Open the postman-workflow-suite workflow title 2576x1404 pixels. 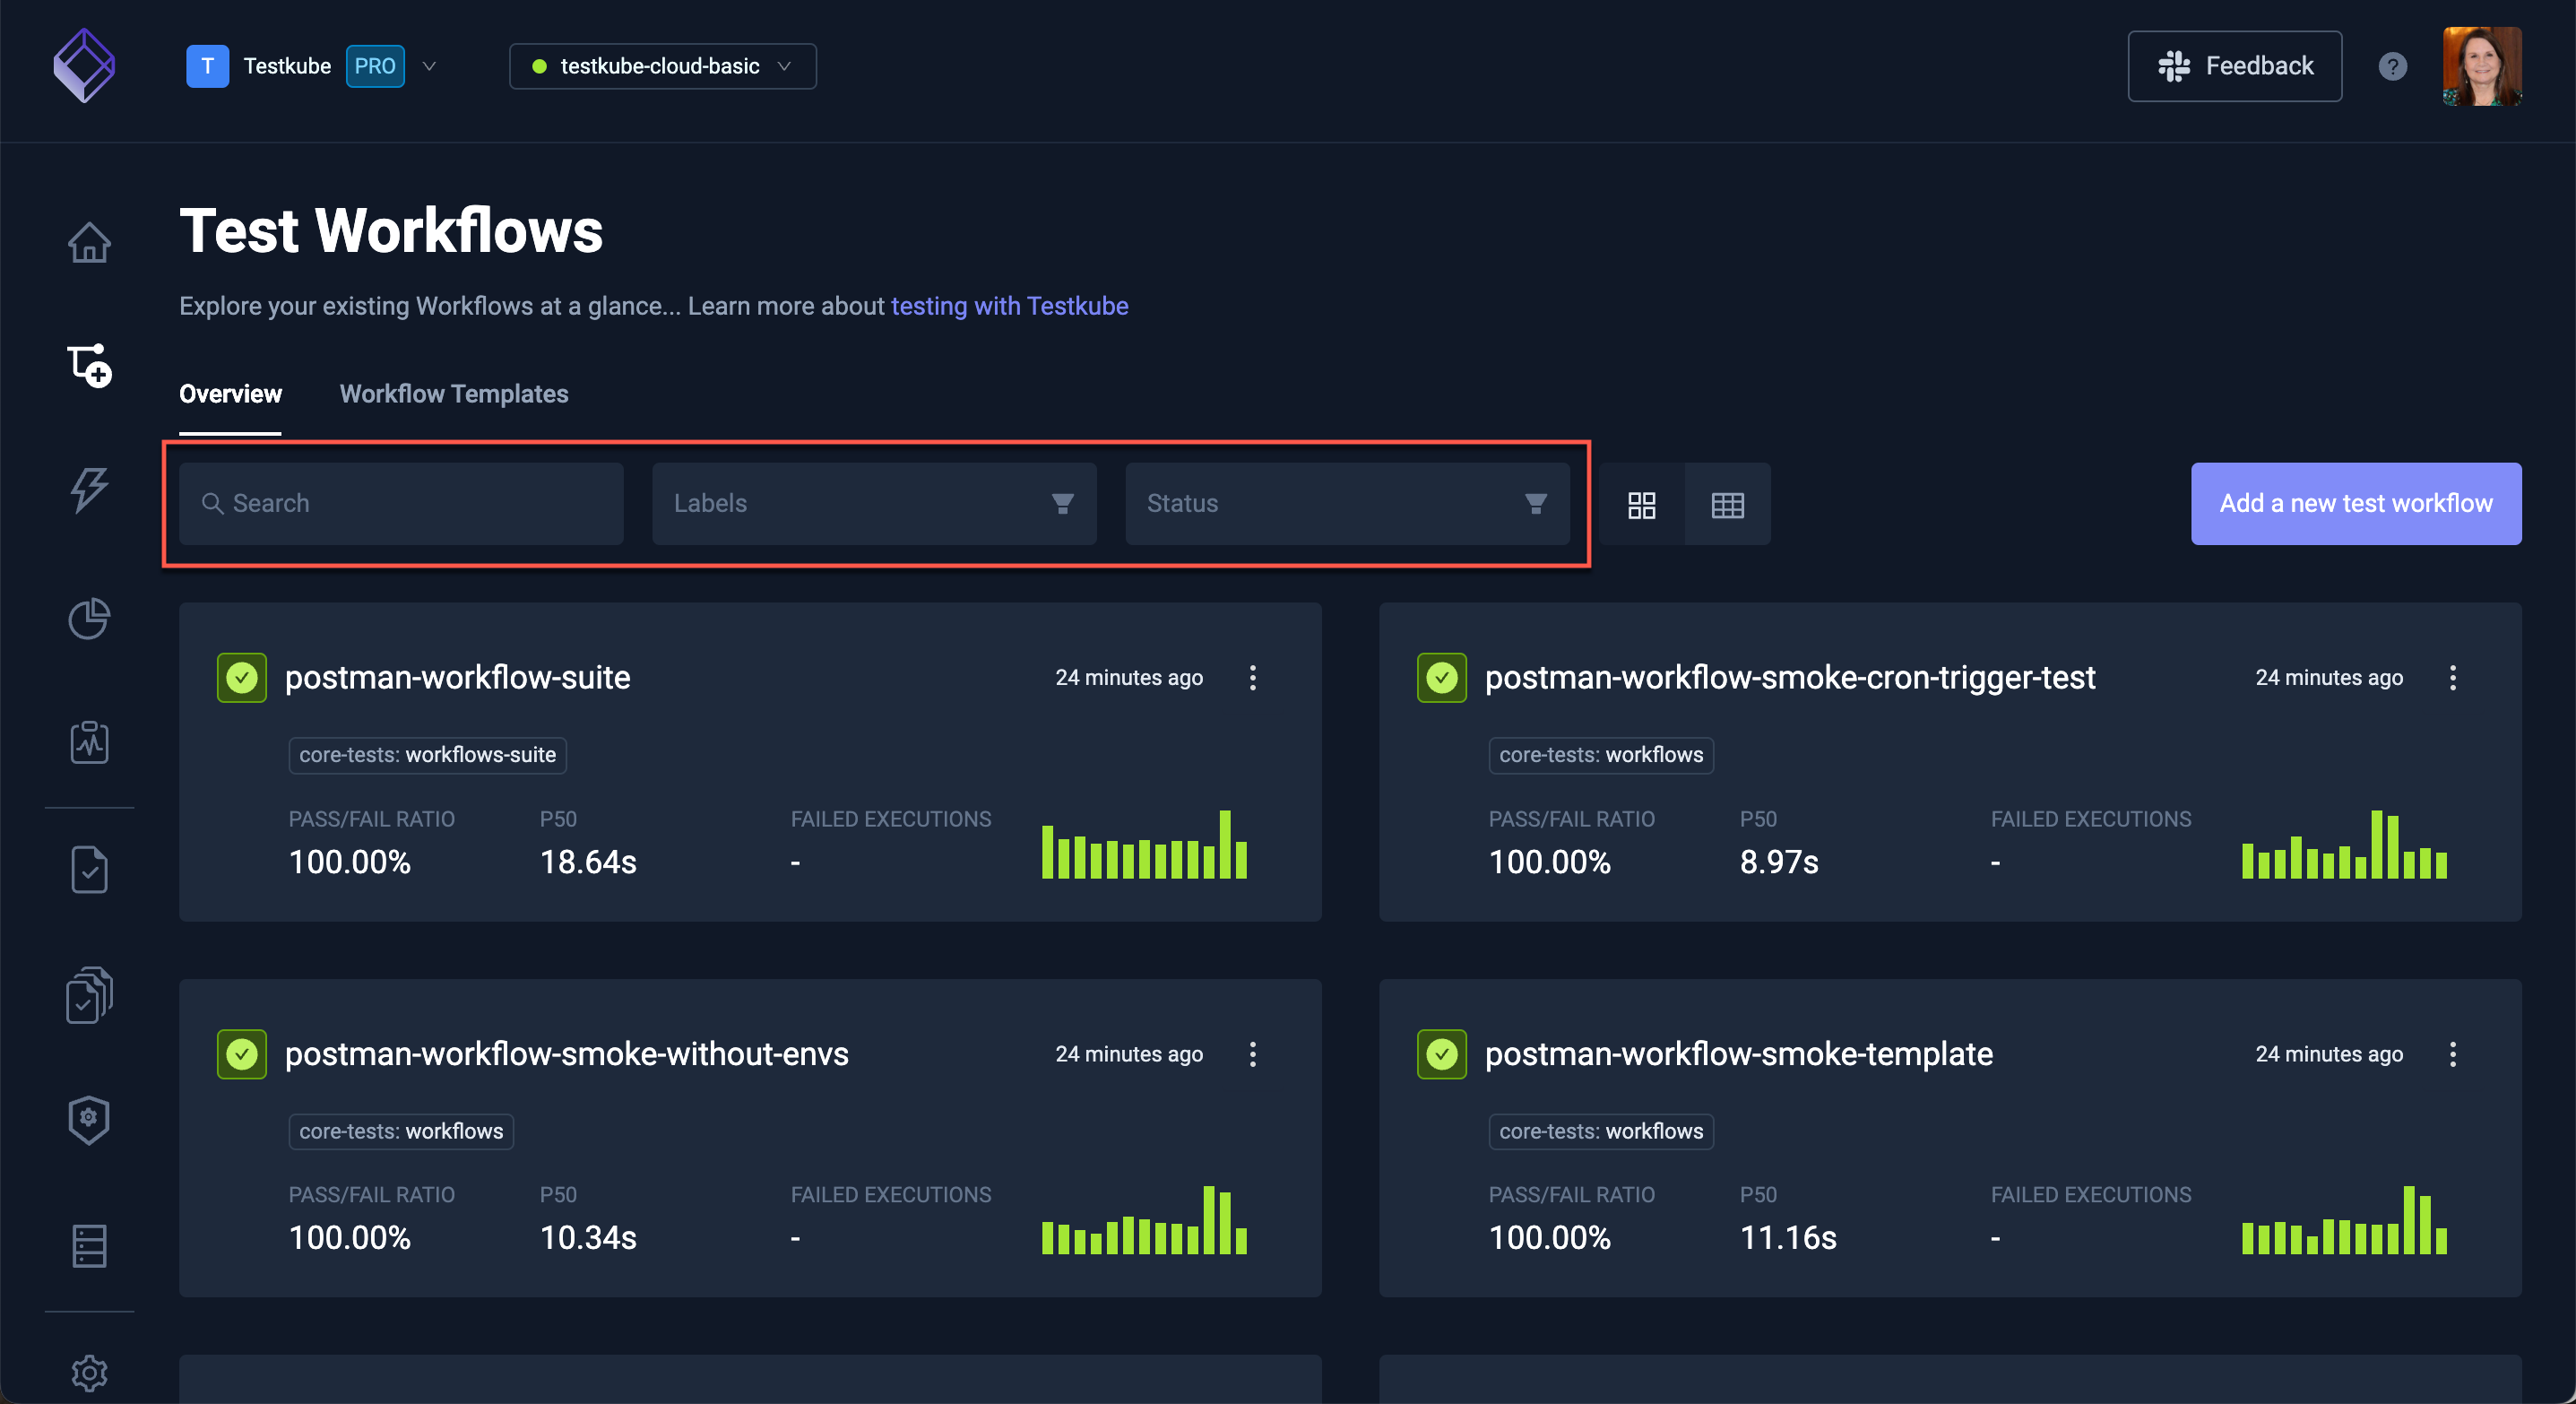[x=458, y=678]
